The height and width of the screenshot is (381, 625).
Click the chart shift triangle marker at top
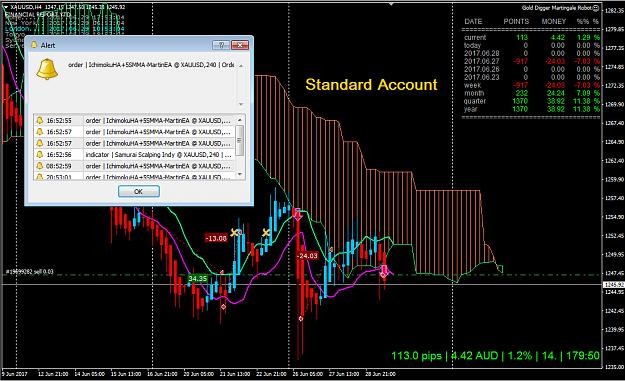pyautogui.click(x=391, y=4)
